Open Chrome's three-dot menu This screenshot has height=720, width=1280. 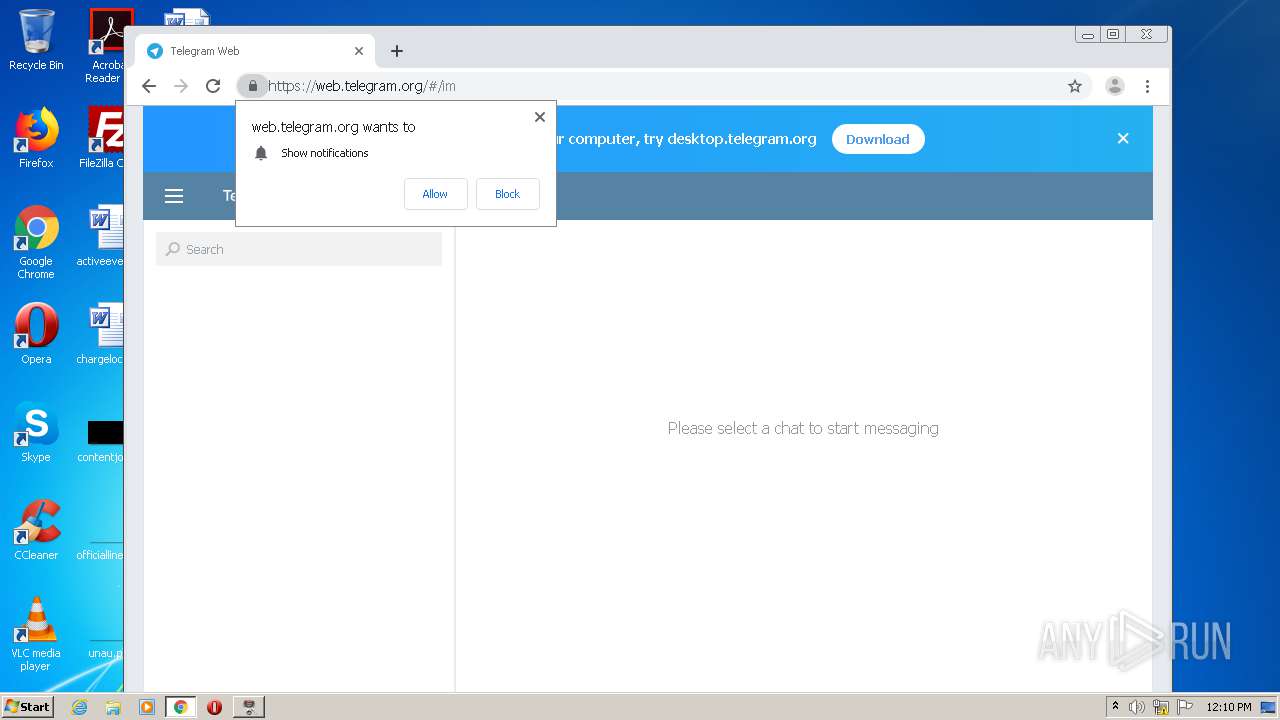(x=1148, y=86)
